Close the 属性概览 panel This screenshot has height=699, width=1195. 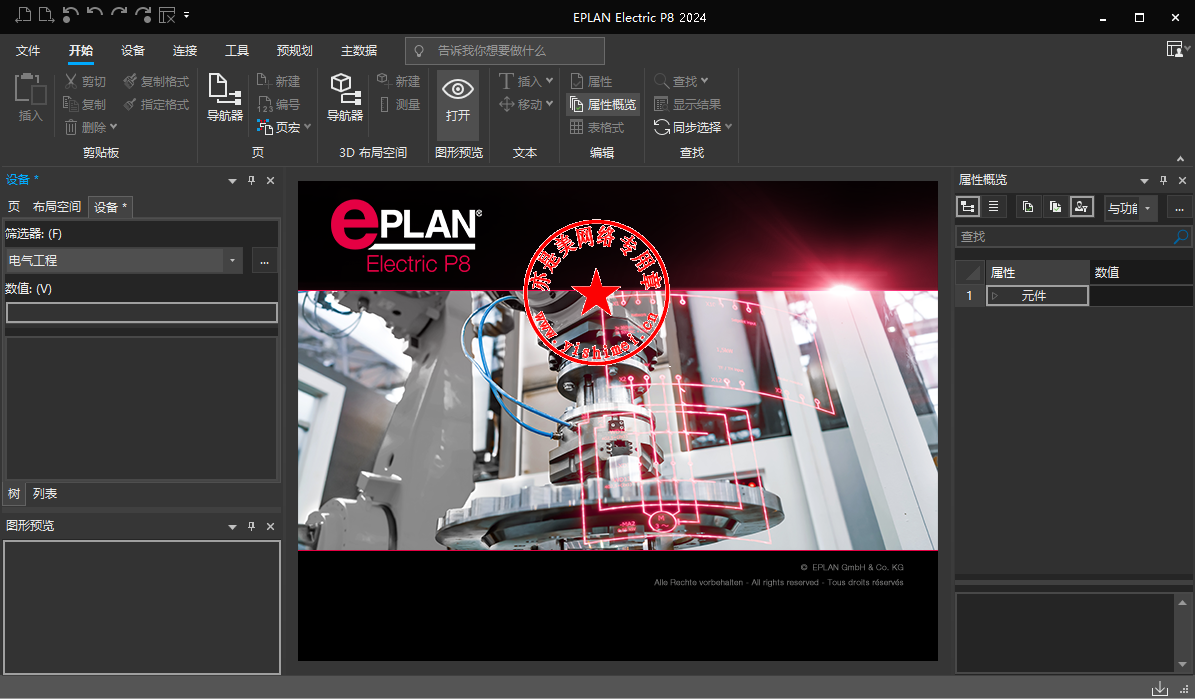point(1182,181)
